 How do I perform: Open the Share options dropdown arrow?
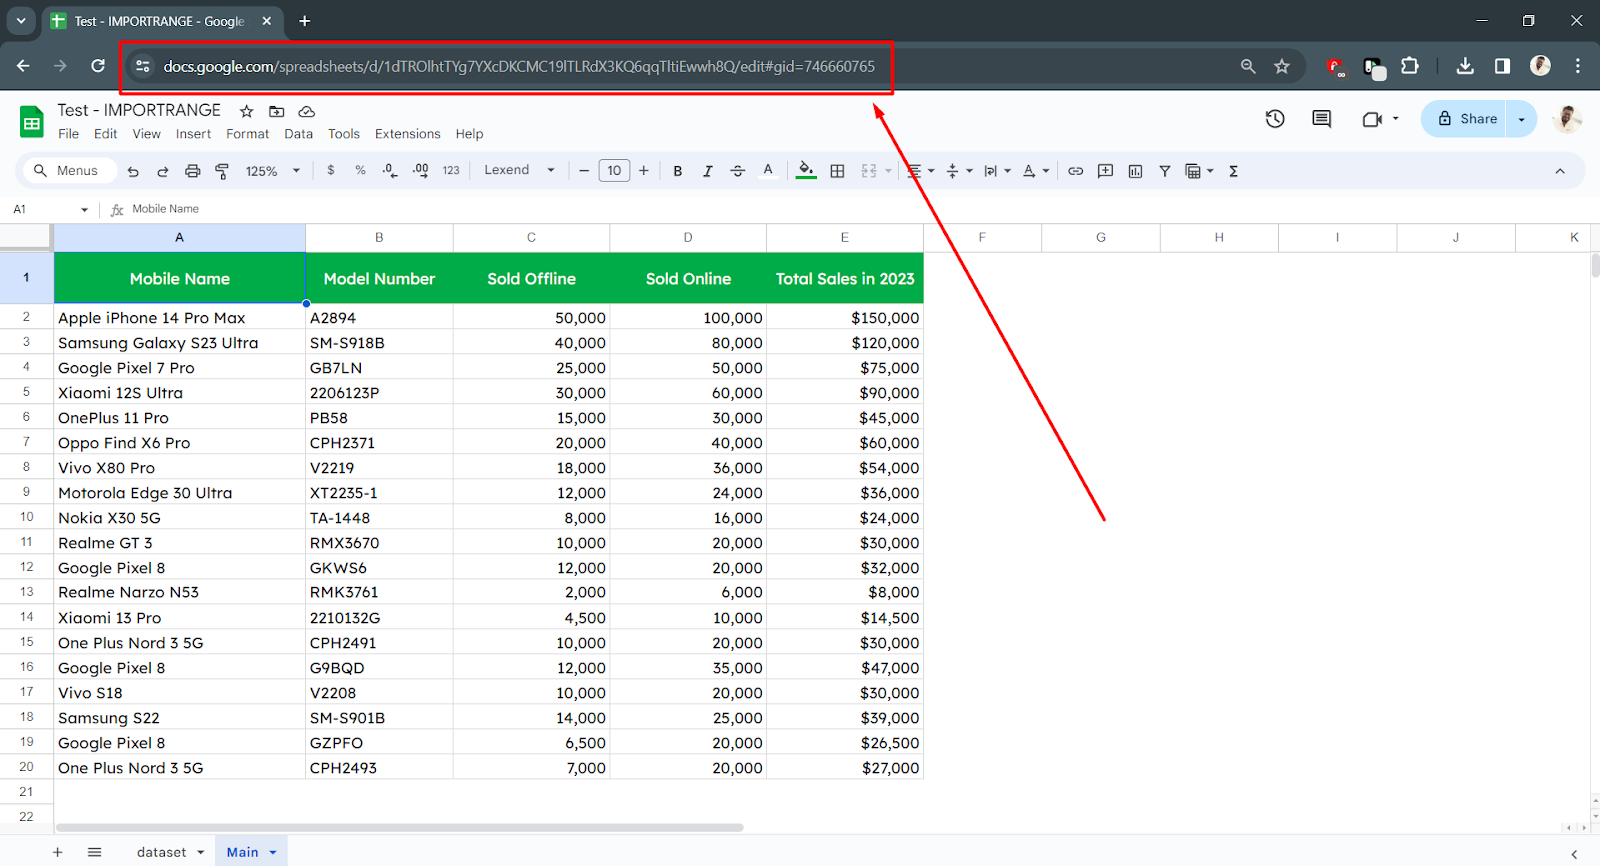[x=1522, y=119]
